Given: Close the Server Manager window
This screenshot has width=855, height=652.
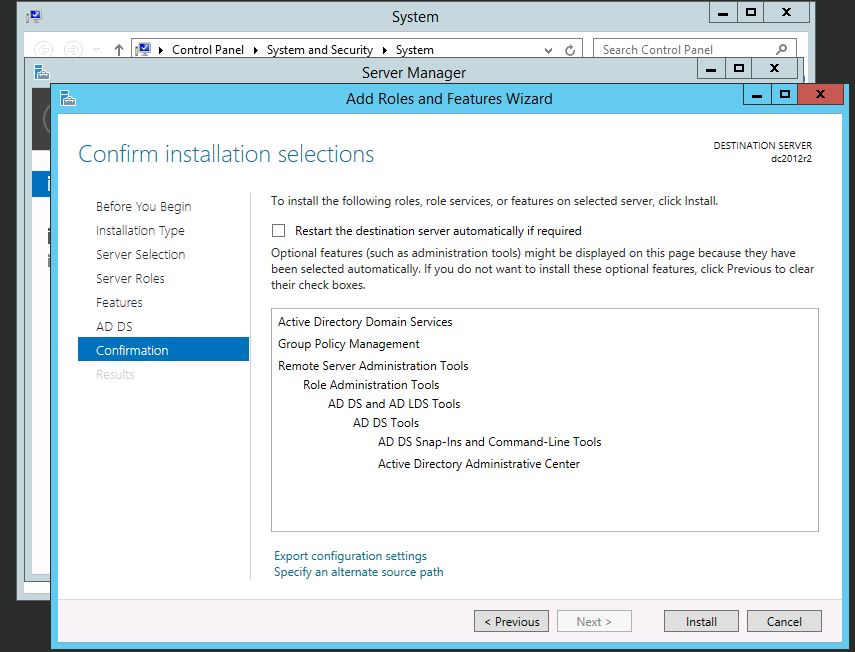Looking at the screenshot, I should tap(774, 69).
